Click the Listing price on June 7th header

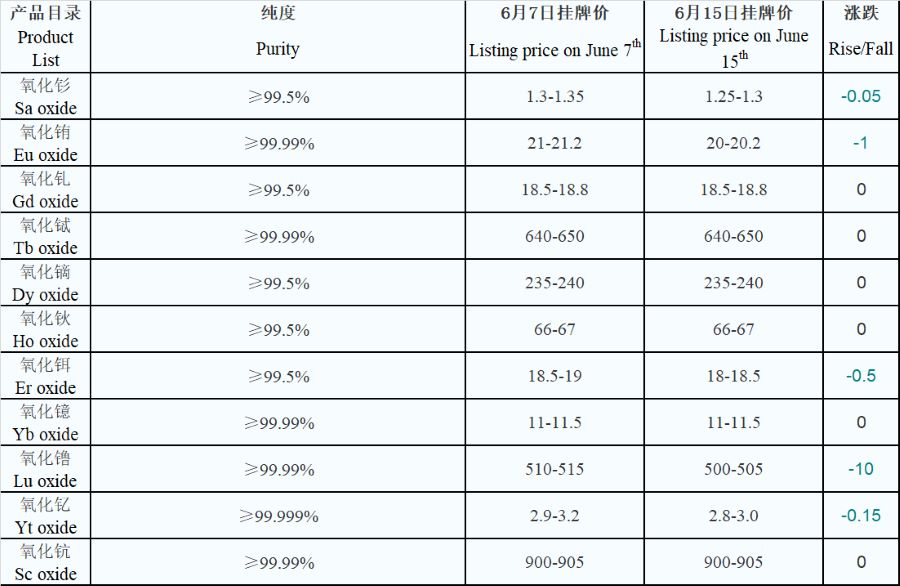554,36
